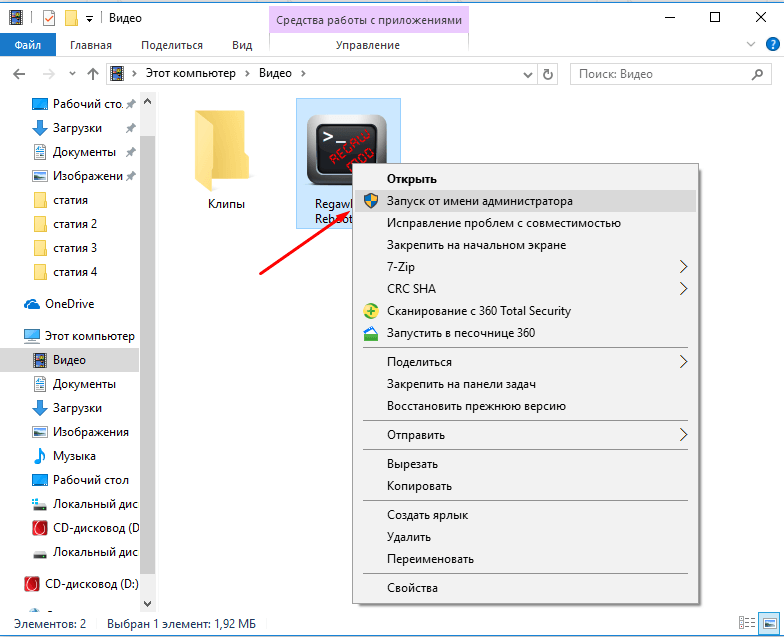Select Видео in navigation pane
The image size is (784, 637).
[x=70, y=360]
